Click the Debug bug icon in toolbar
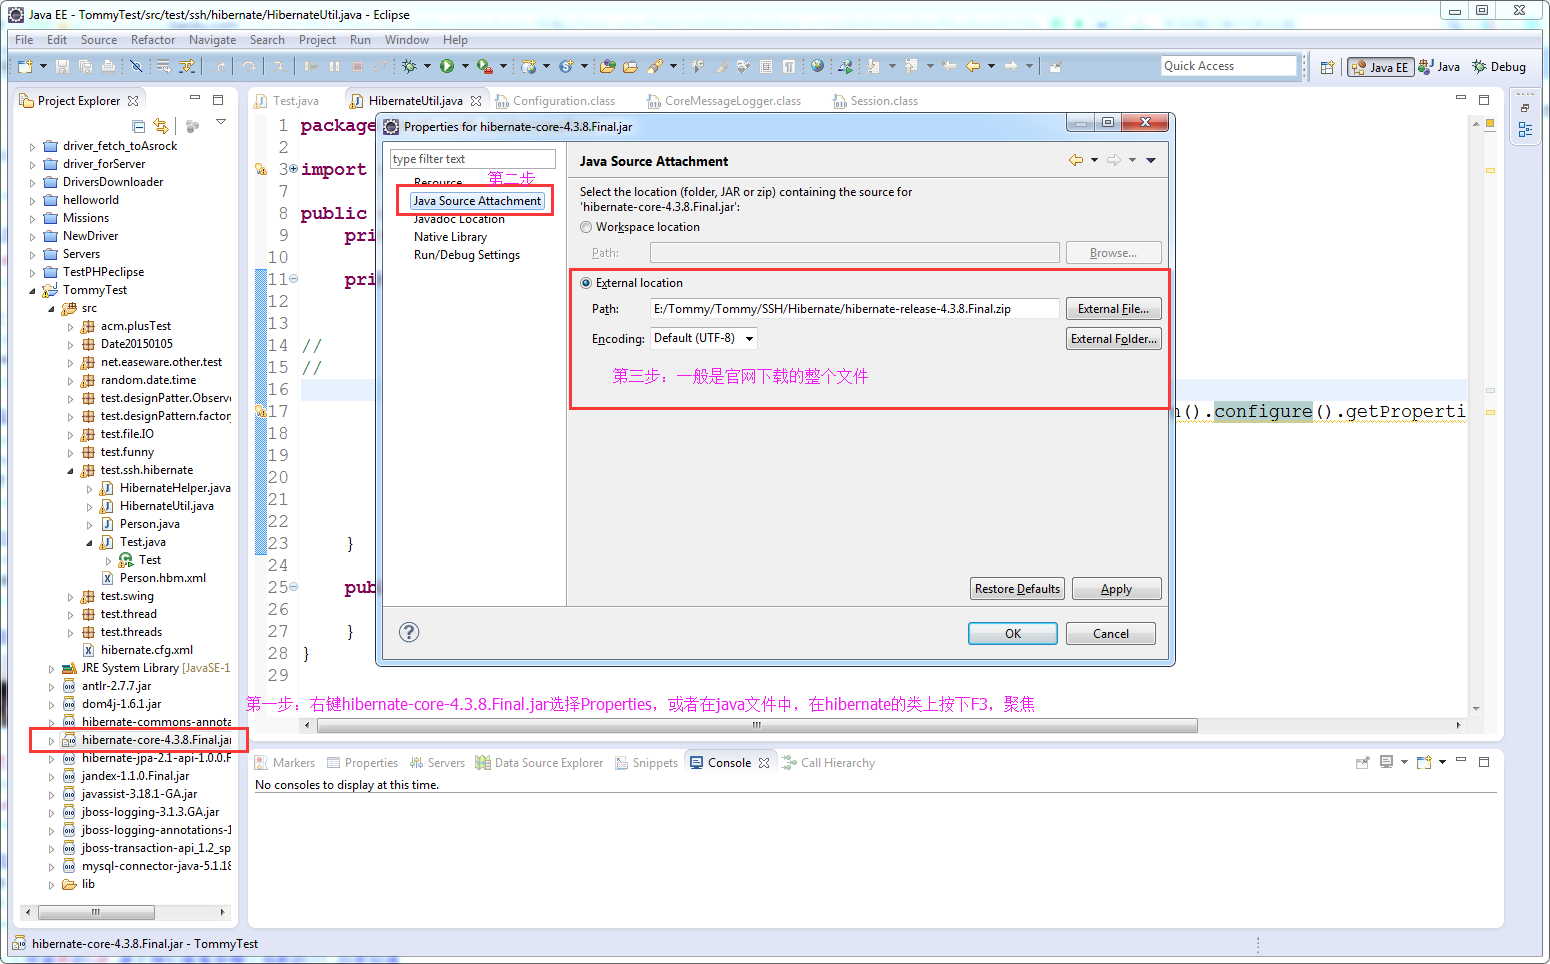The height and width of the screenshot is (964, 1550). pos(409,66)
